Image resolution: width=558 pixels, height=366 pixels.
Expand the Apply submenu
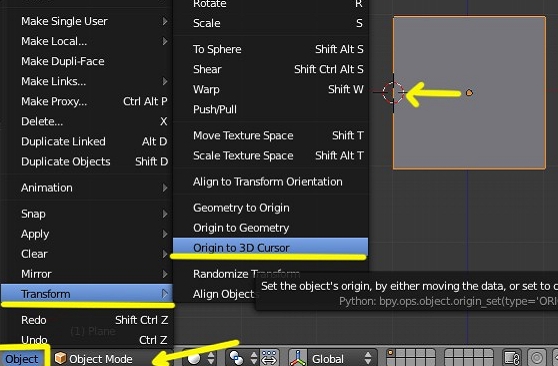[x=87, y=234]
